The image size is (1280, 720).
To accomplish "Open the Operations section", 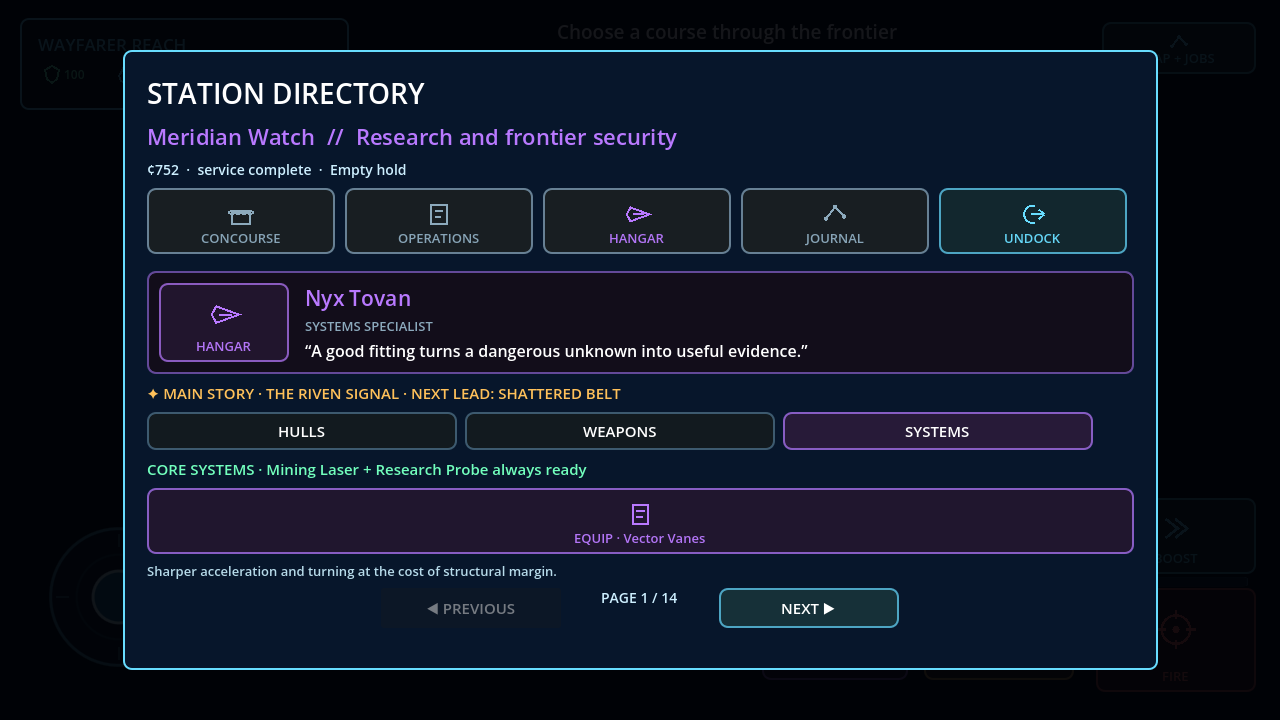I will pos(439,221).
